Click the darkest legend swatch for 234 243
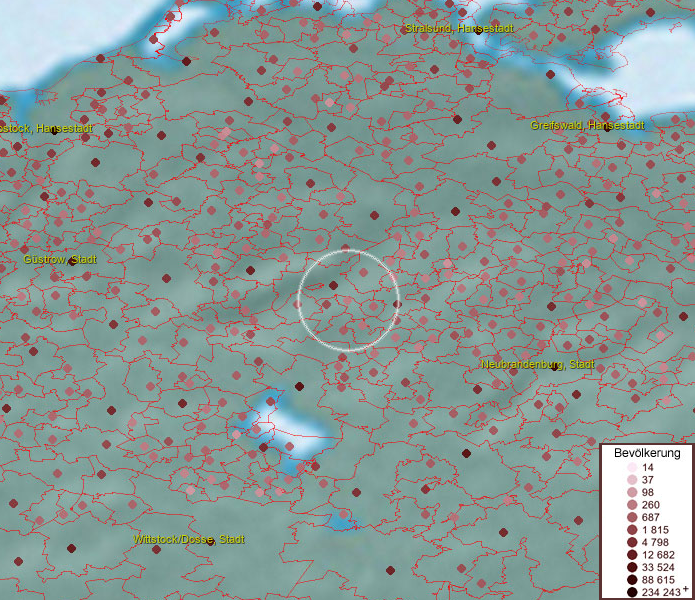 coord(633,592)
